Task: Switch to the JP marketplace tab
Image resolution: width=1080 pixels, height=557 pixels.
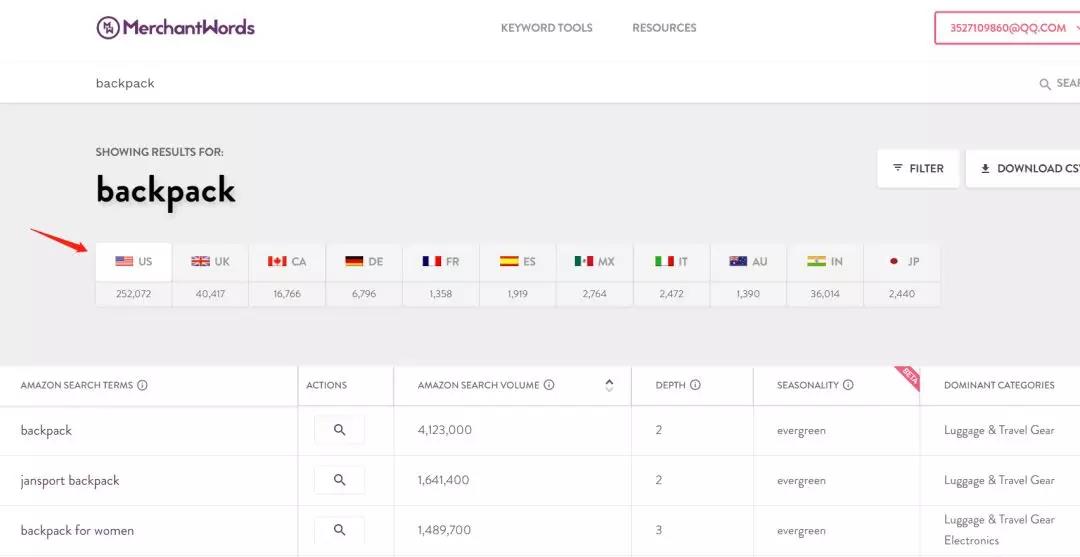Action: [x=902, y=262]
